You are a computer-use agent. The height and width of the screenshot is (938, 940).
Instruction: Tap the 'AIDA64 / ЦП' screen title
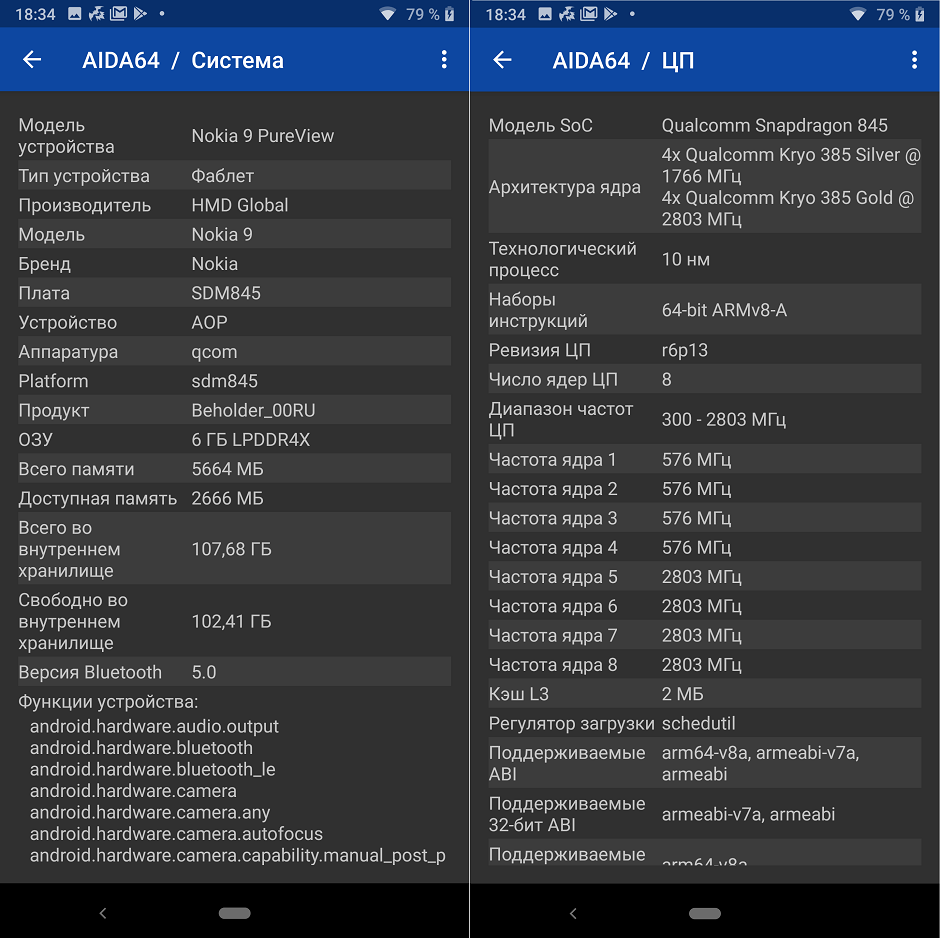(623, 60)
